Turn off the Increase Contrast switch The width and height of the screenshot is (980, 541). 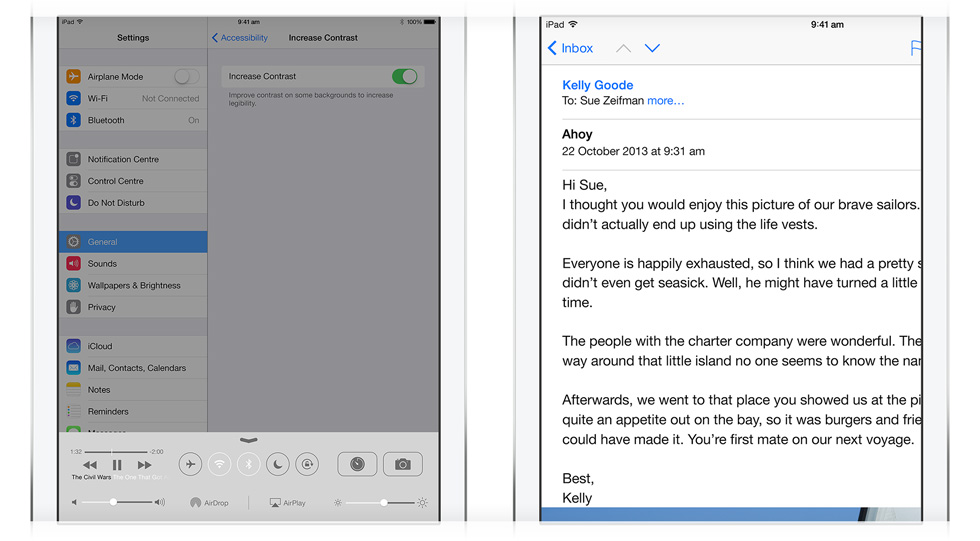404,77
